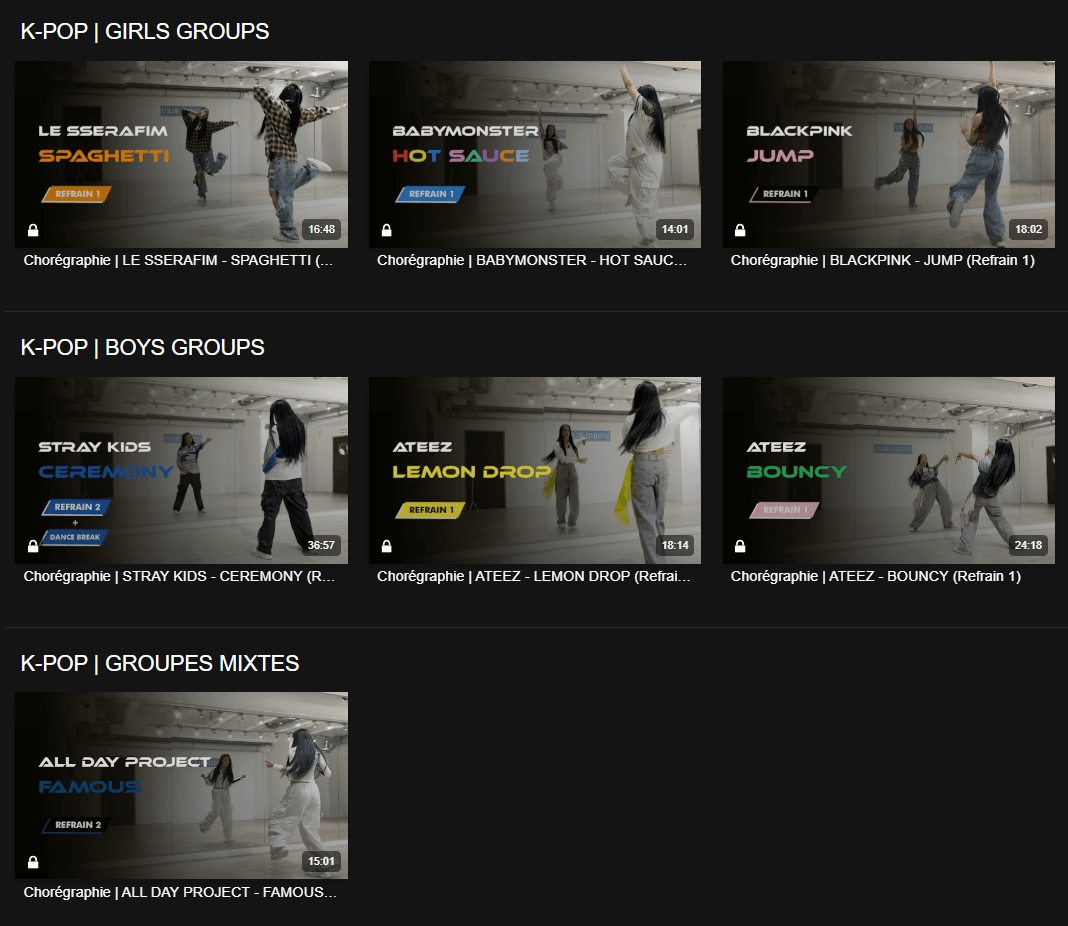Select the 'K-POP | GROUPES MIXTES' section heading
Viewport: 1068px width, 926px height.
click(x=160, y=663)
